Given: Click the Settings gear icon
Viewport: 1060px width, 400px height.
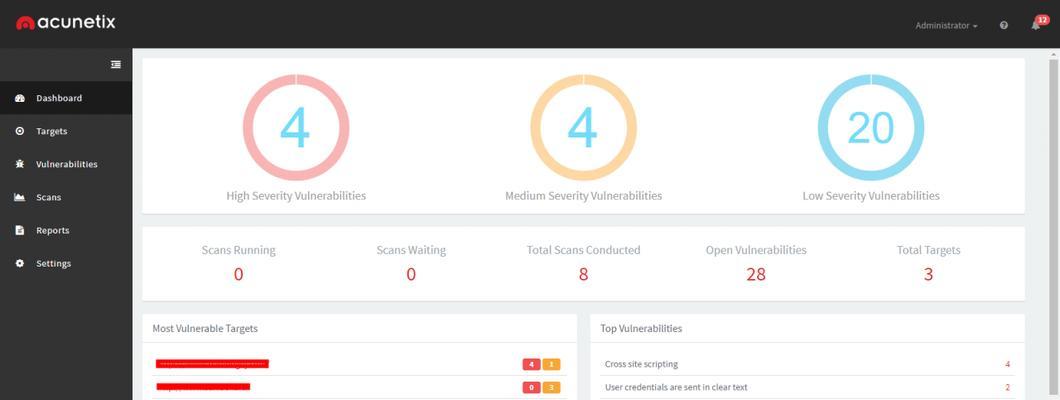Looking at the screenshot, I should point(20,264).
